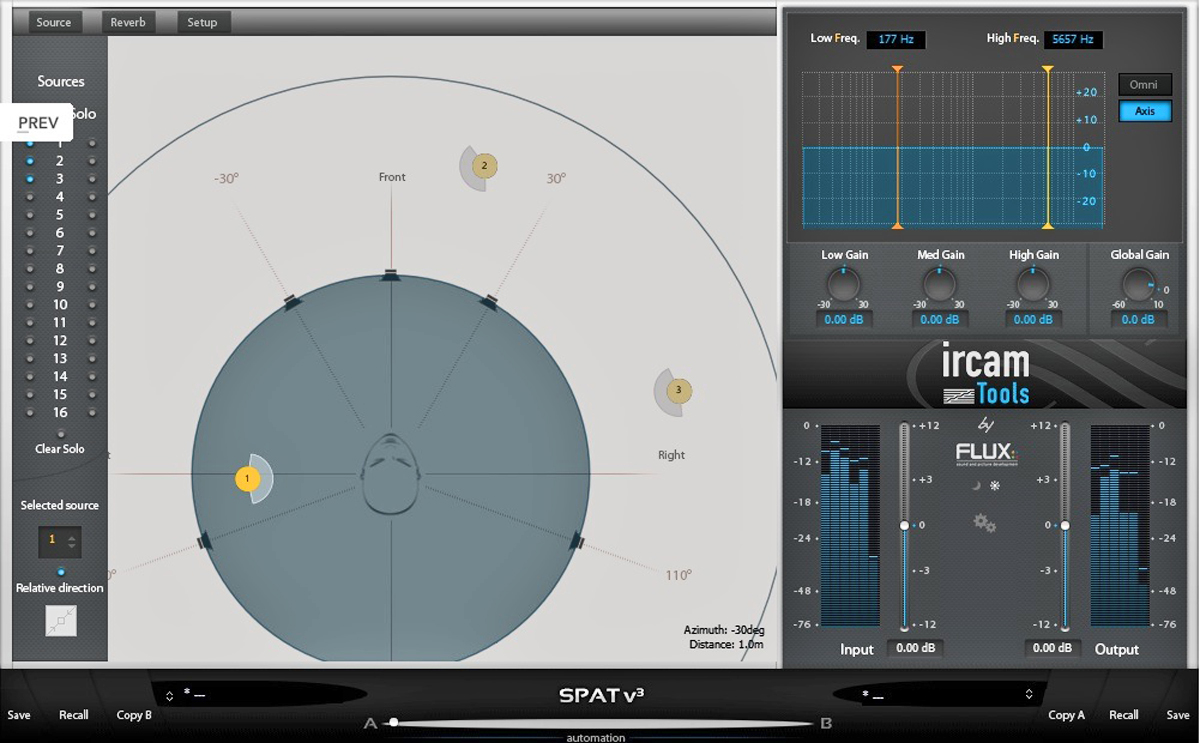Select the source 3 marker near Right
Image resolution: width=1200 pixels, height=743 pixels.
(x=678, y=390)
